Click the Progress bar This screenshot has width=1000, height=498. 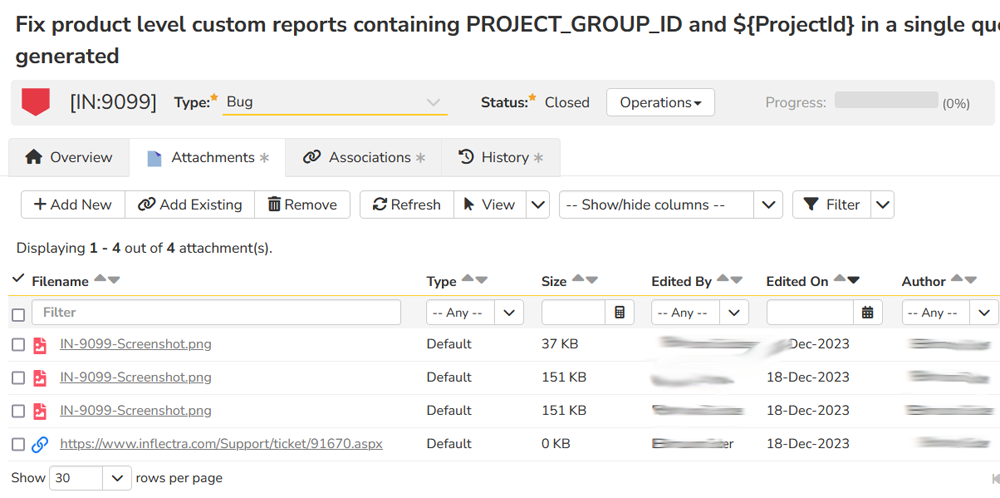point(886,101)
